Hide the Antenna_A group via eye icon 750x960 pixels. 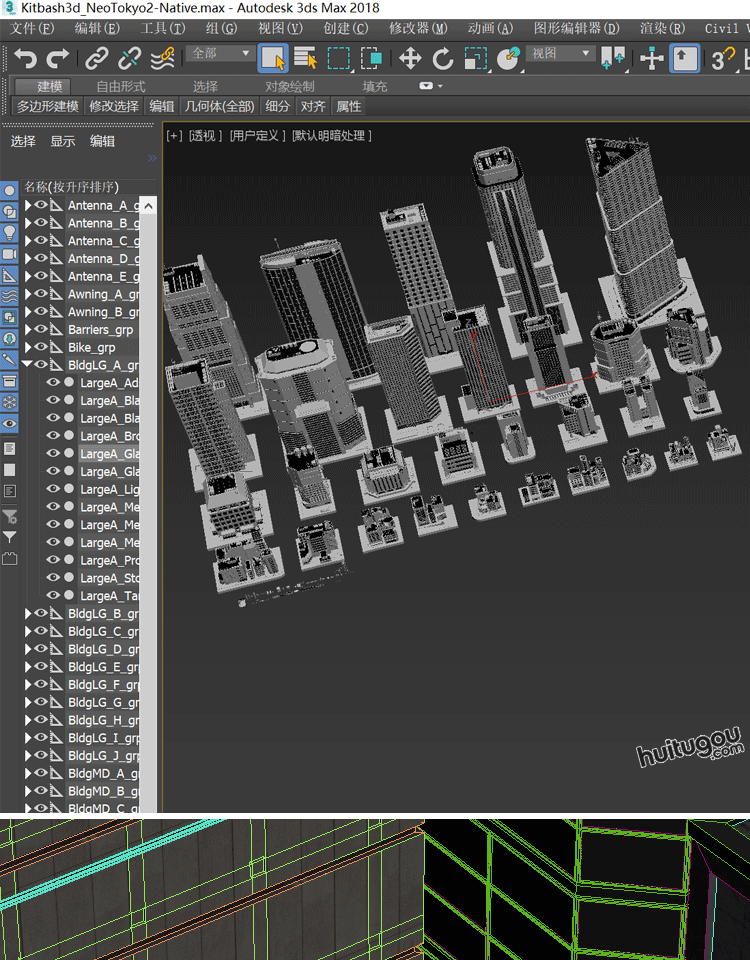[41, 206]
